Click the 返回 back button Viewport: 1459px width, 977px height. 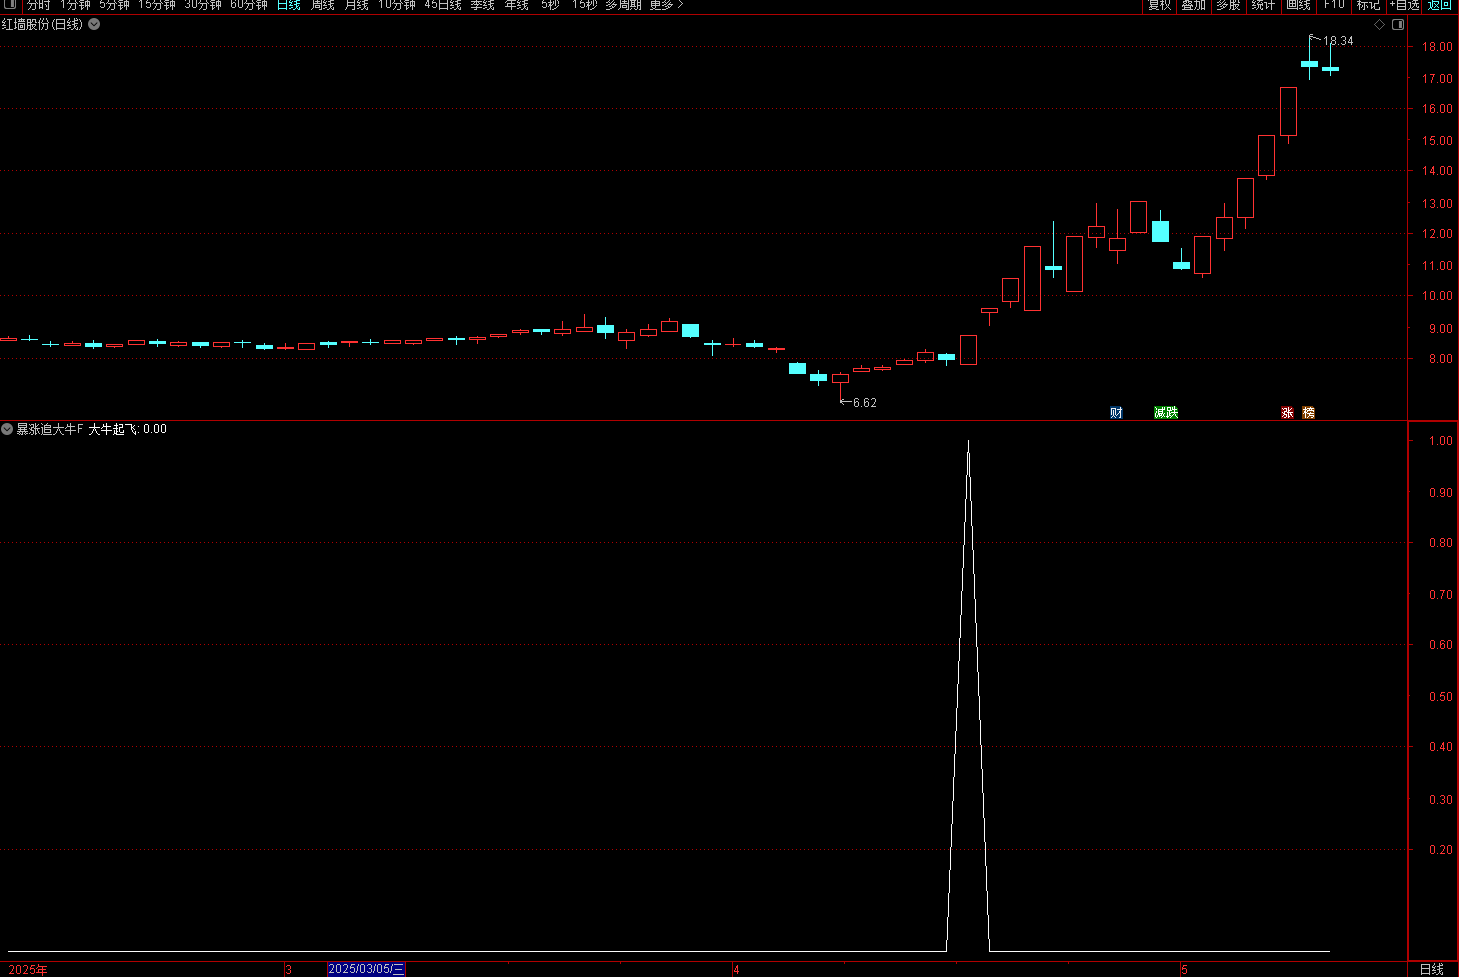1439,5
